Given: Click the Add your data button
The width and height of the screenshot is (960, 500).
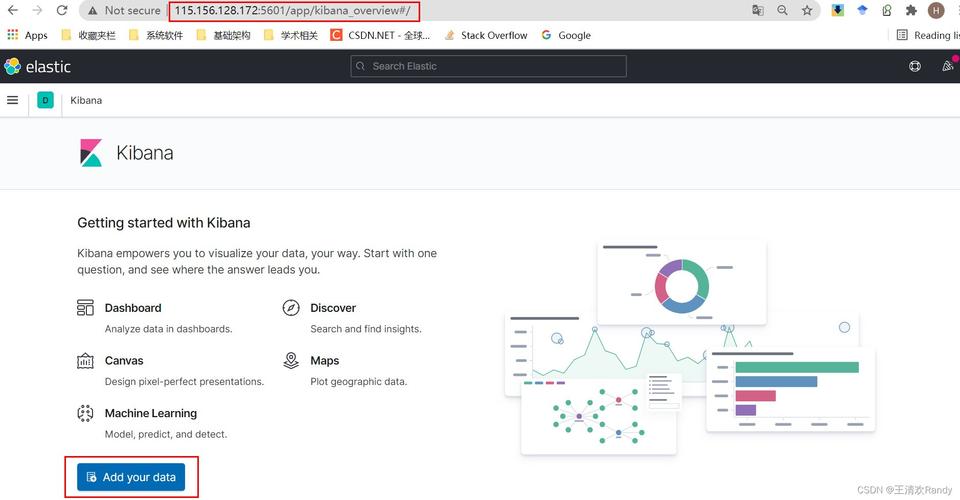Looking at the screenshot, I should click(x=131, y=477).
